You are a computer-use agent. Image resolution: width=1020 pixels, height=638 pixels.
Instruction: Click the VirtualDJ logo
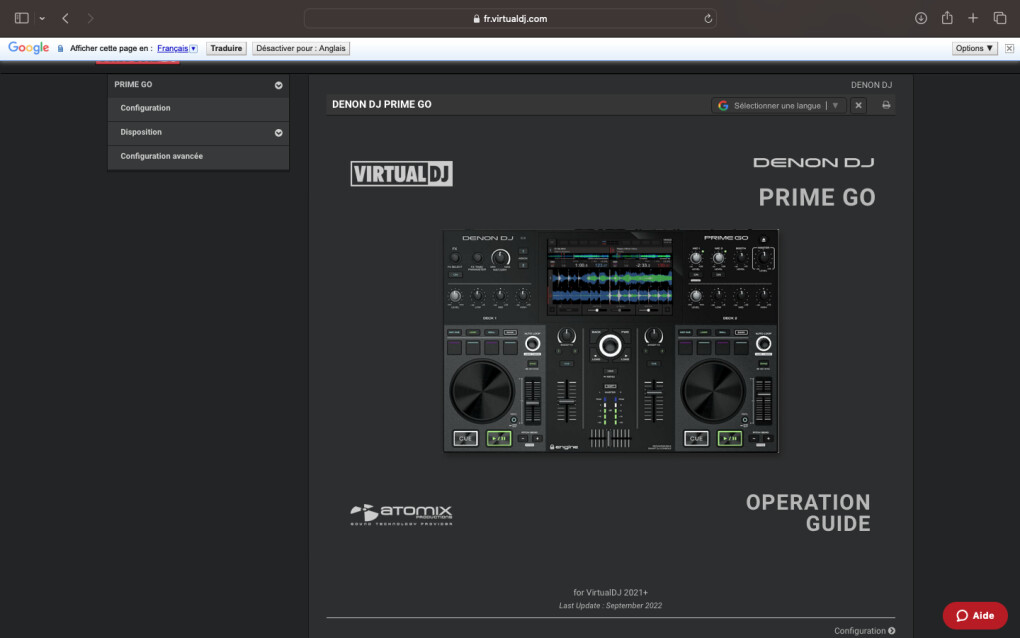click(x=401, y=174)
